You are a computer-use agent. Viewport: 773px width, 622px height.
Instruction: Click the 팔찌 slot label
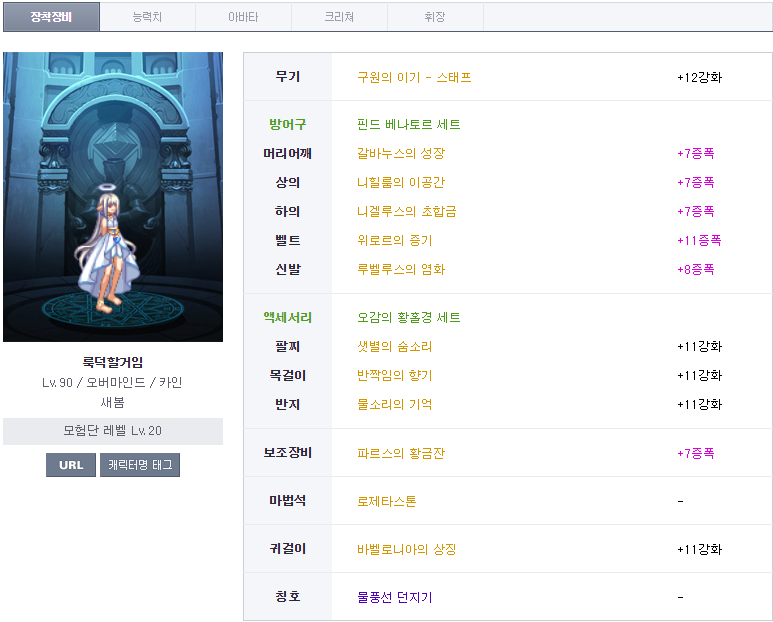click(x=287, y=346)
